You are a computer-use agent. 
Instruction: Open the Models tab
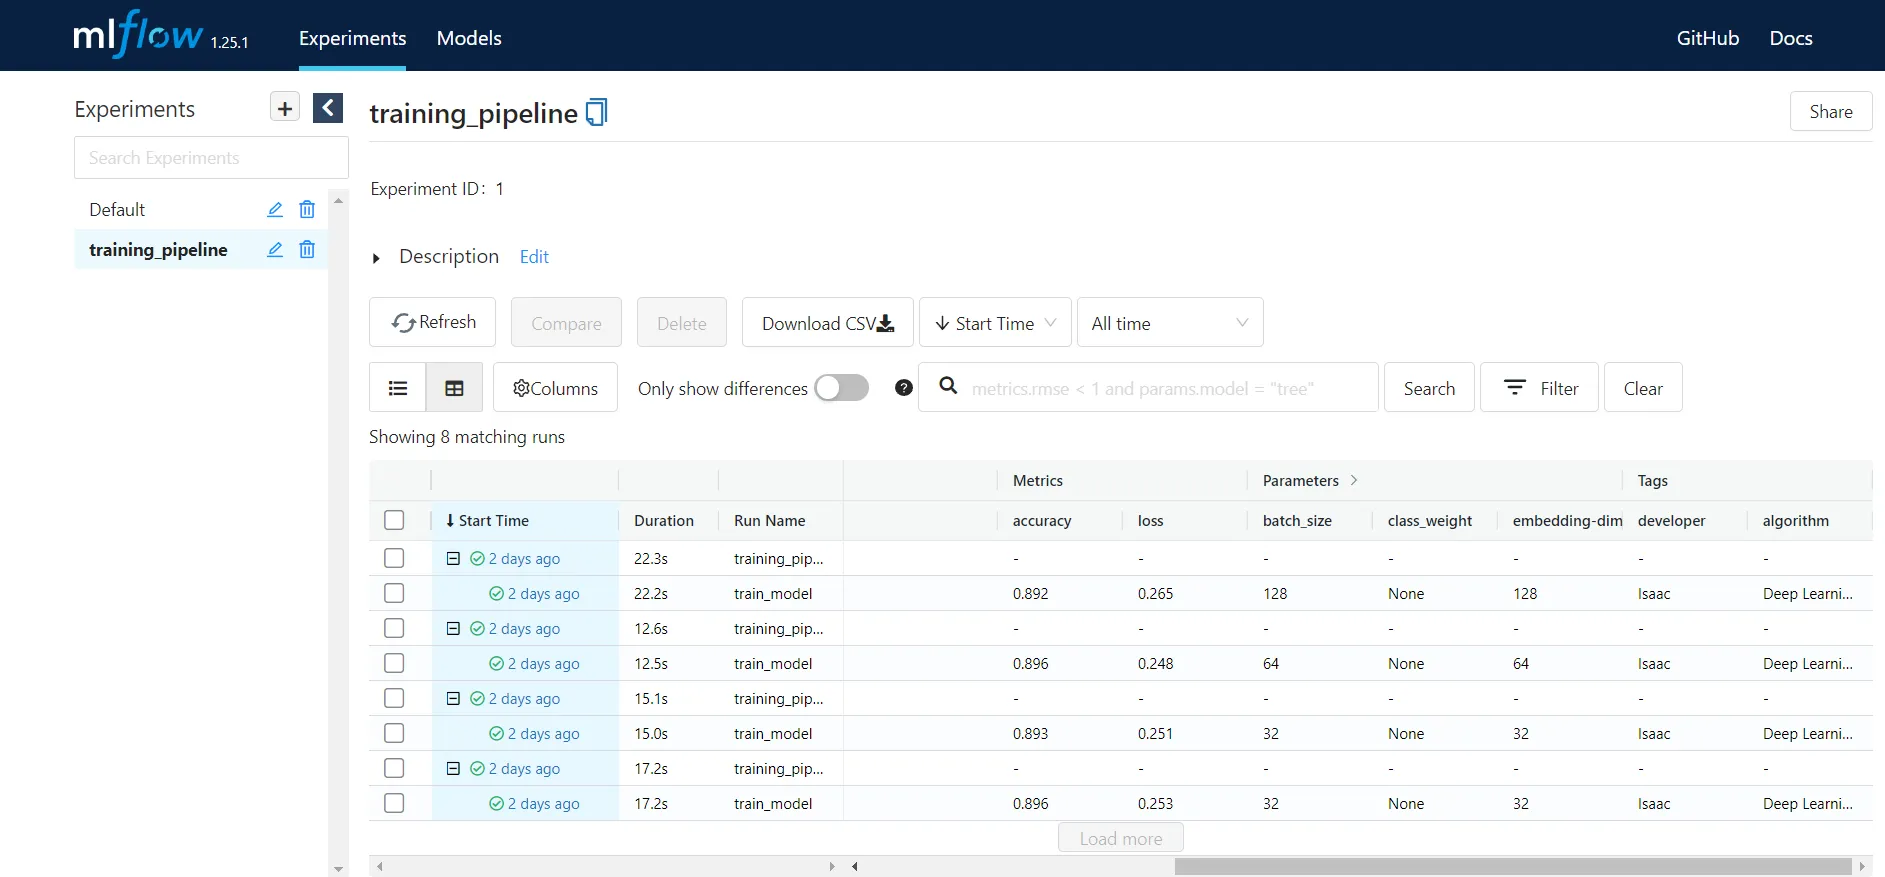click(469, 38)
